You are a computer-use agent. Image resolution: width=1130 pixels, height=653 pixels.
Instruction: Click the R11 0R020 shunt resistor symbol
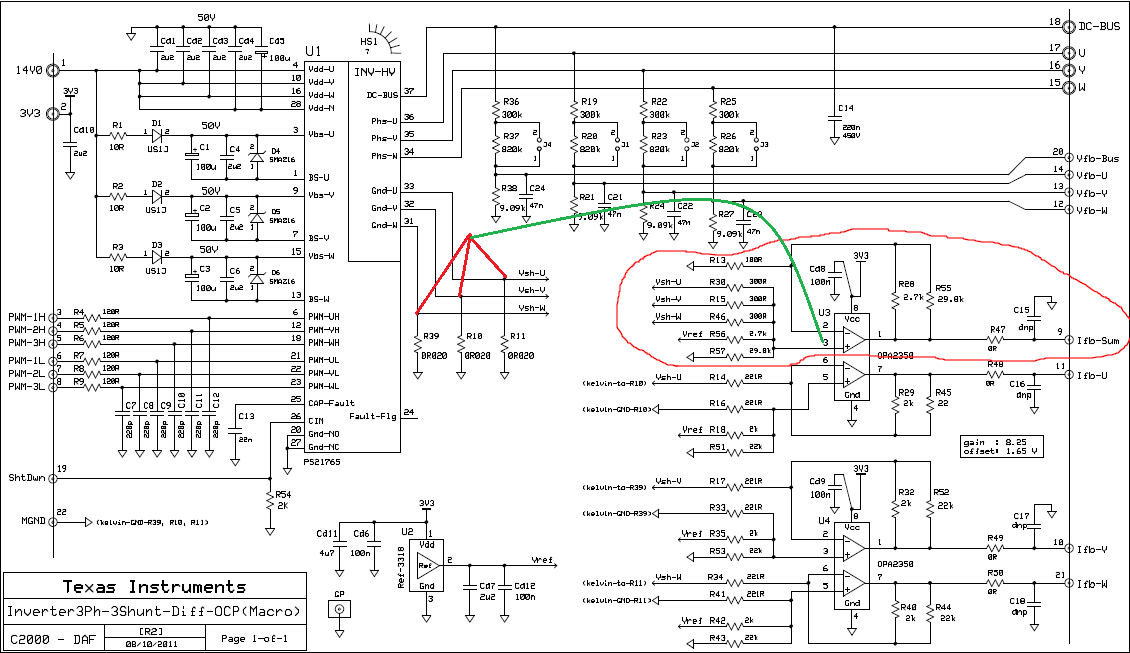[504, 346]
